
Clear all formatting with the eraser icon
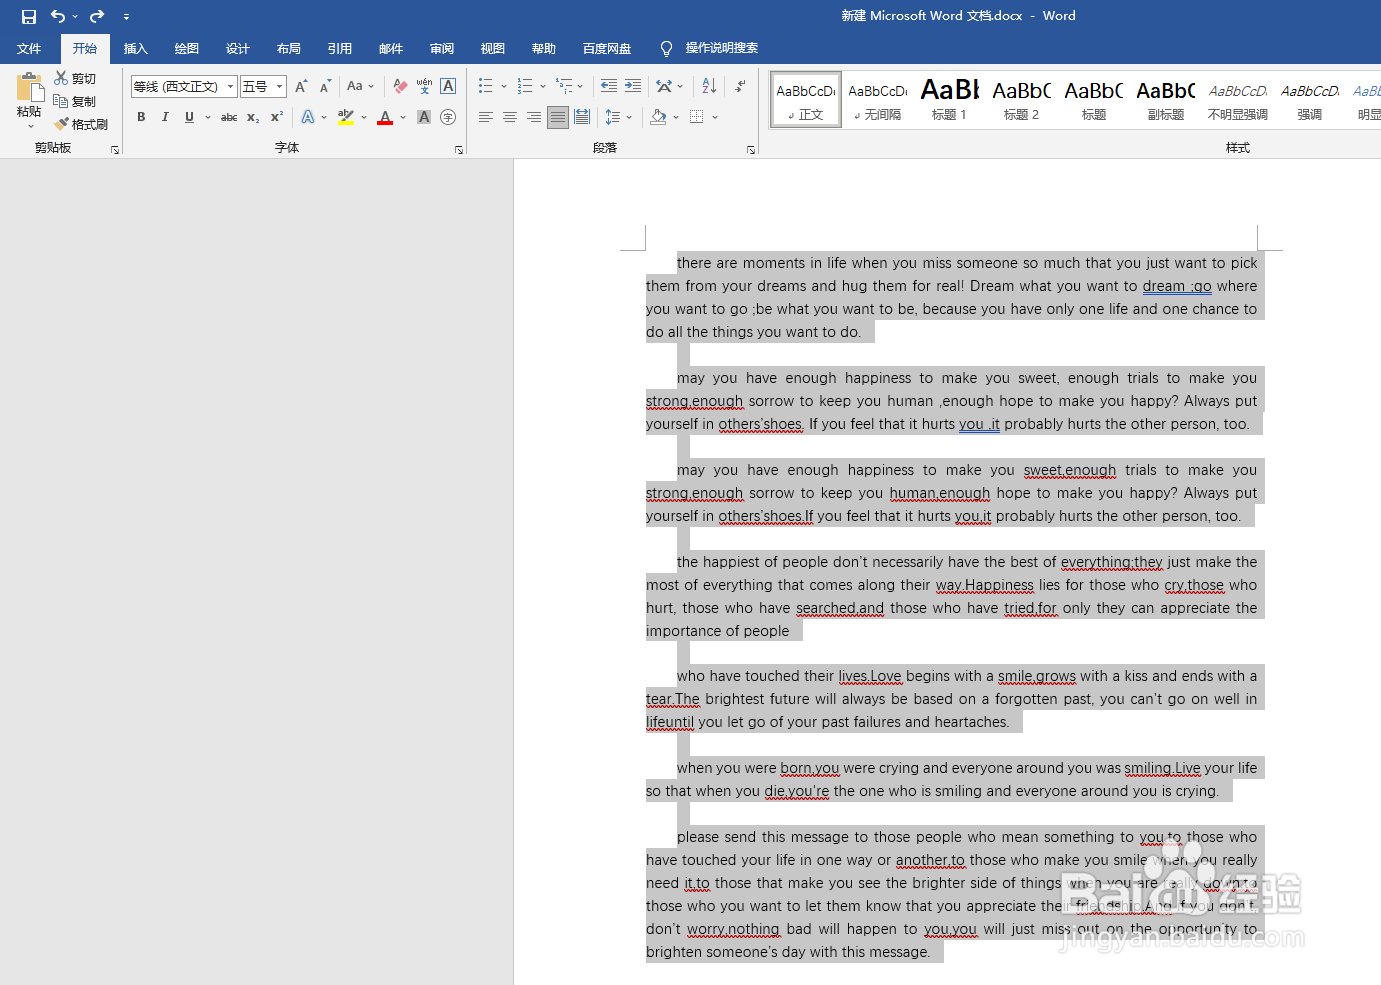click(400, 86)
